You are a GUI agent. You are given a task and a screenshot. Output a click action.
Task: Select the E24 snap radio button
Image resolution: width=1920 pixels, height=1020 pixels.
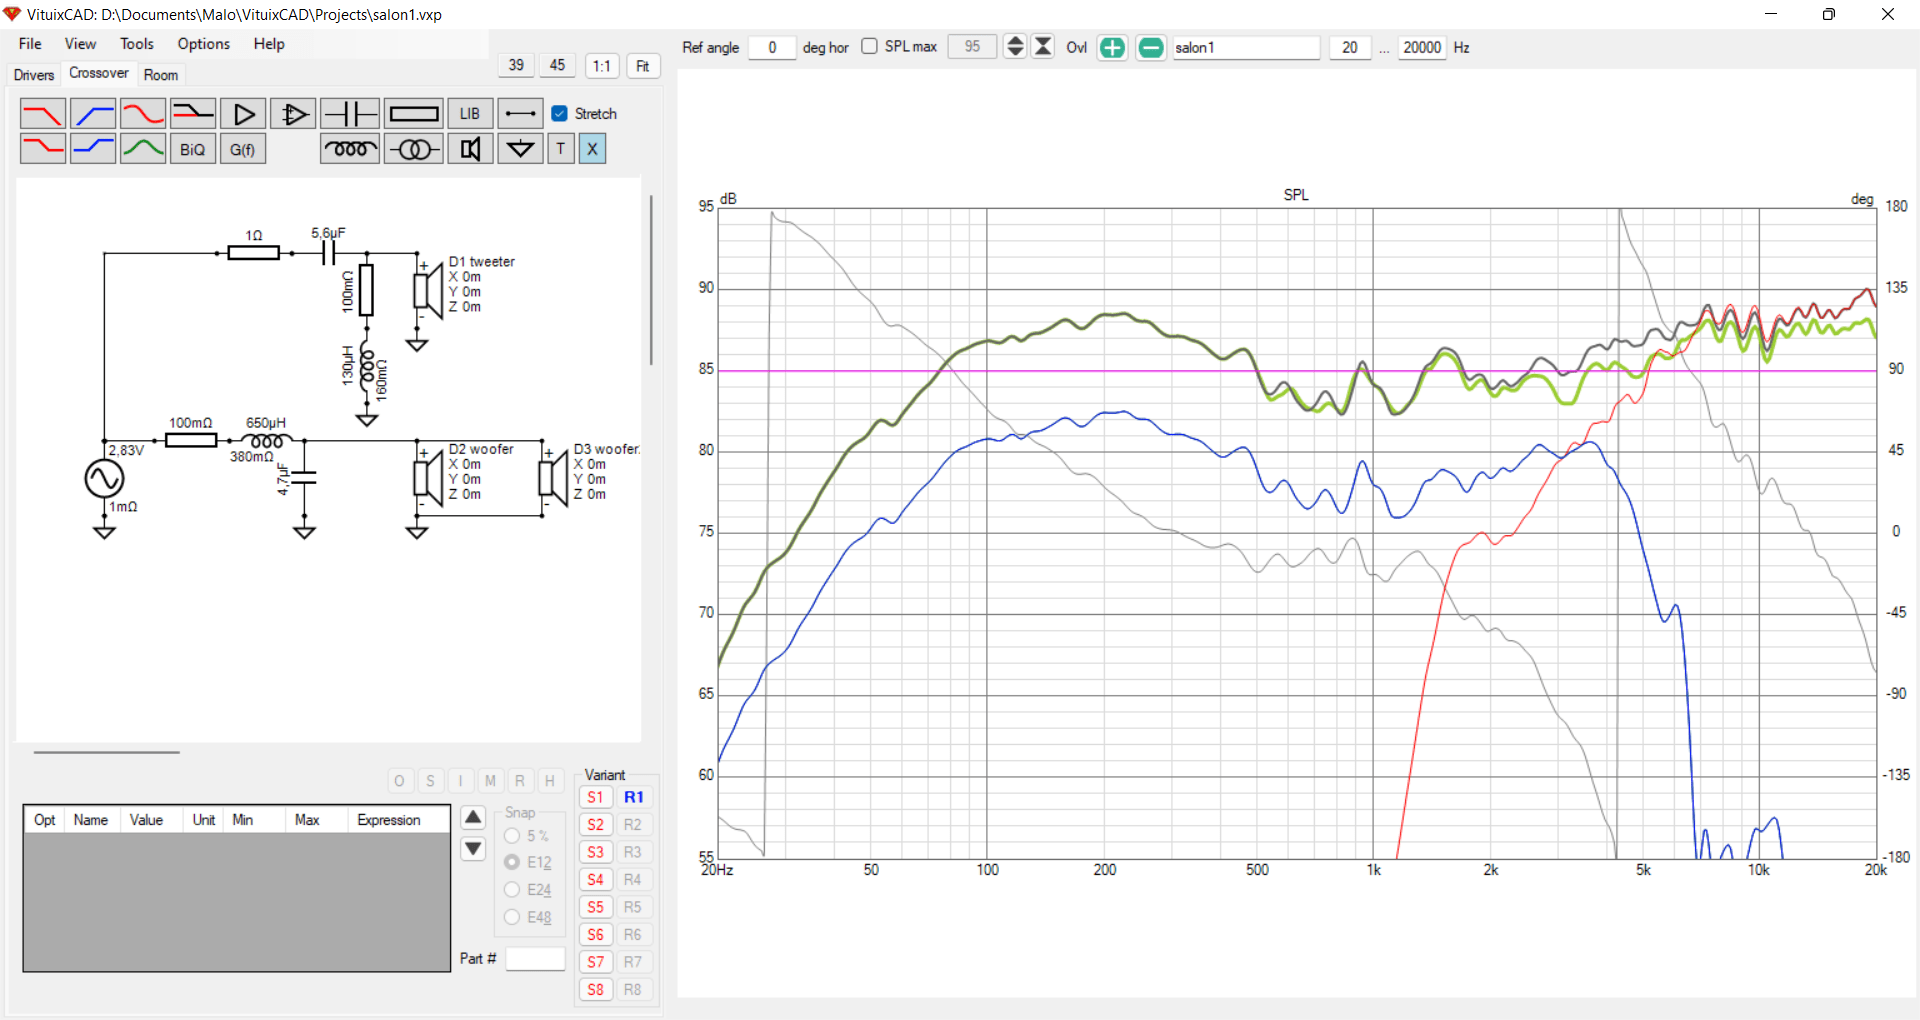pos(512,890)
